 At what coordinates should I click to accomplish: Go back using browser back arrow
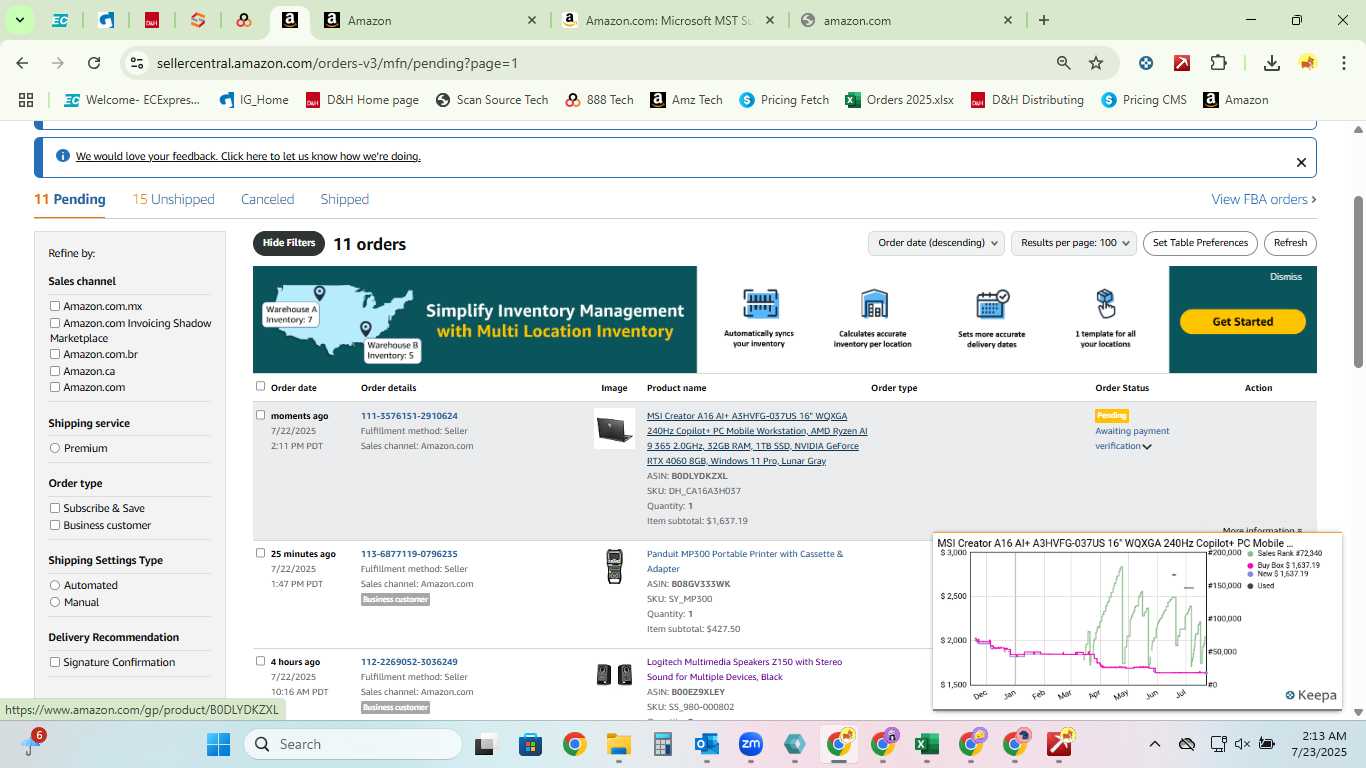[x=22, y=63]
